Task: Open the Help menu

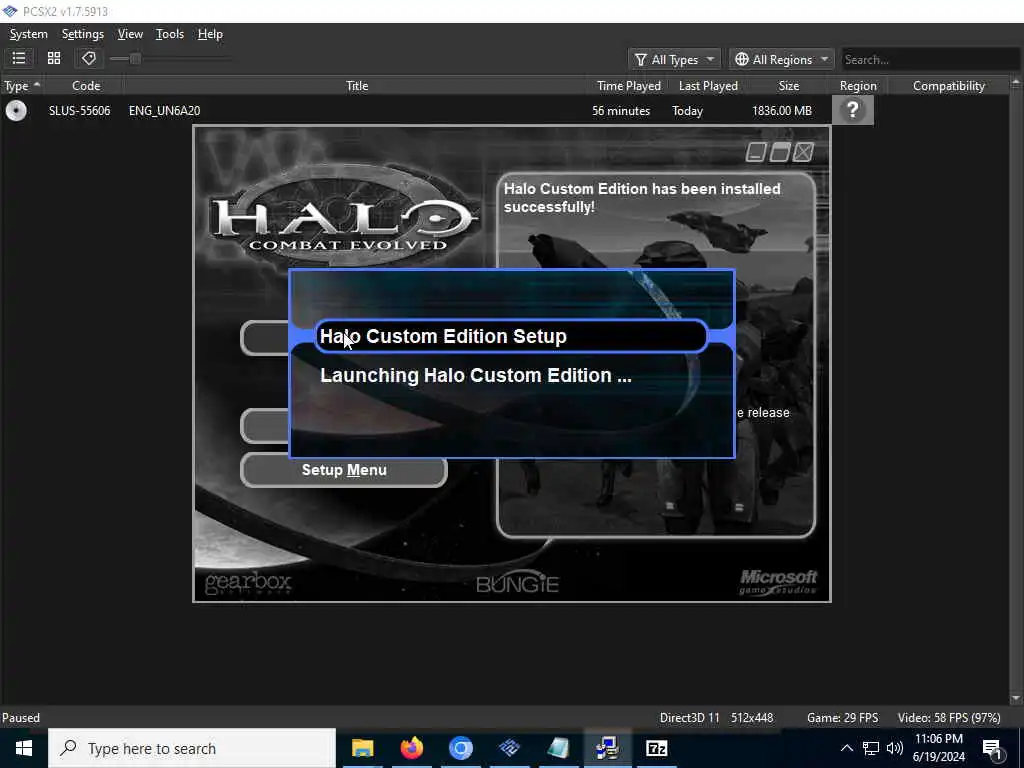Action: tap(210, 34)
